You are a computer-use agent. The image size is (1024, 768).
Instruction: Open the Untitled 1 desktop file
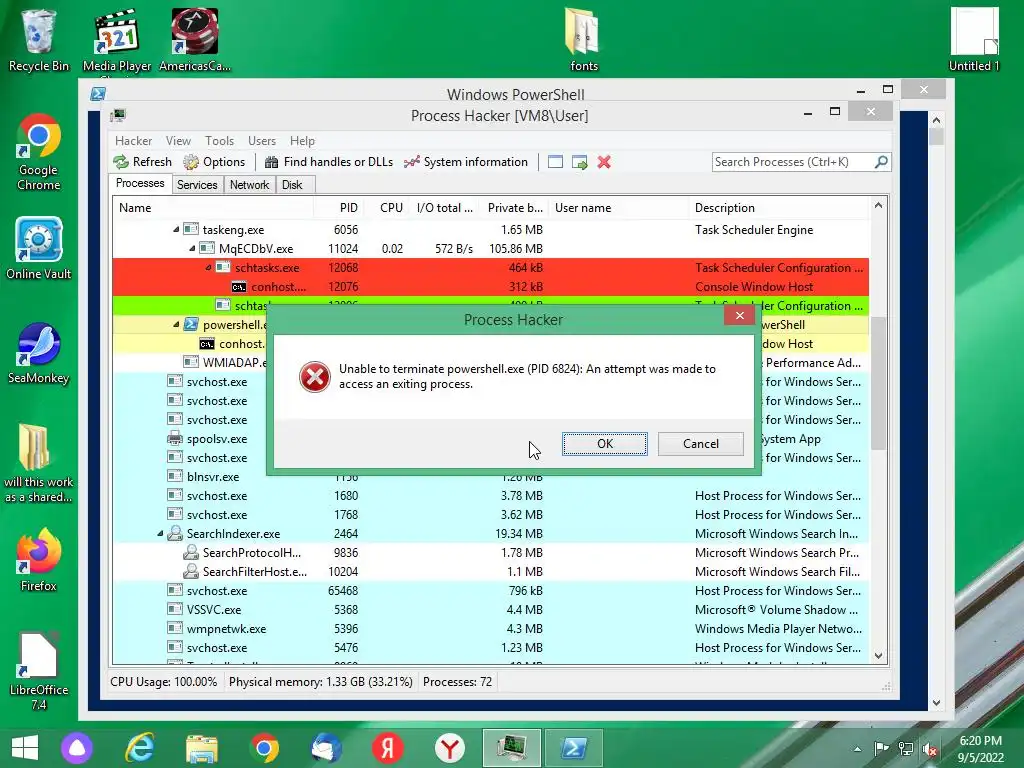coord(974,40)
